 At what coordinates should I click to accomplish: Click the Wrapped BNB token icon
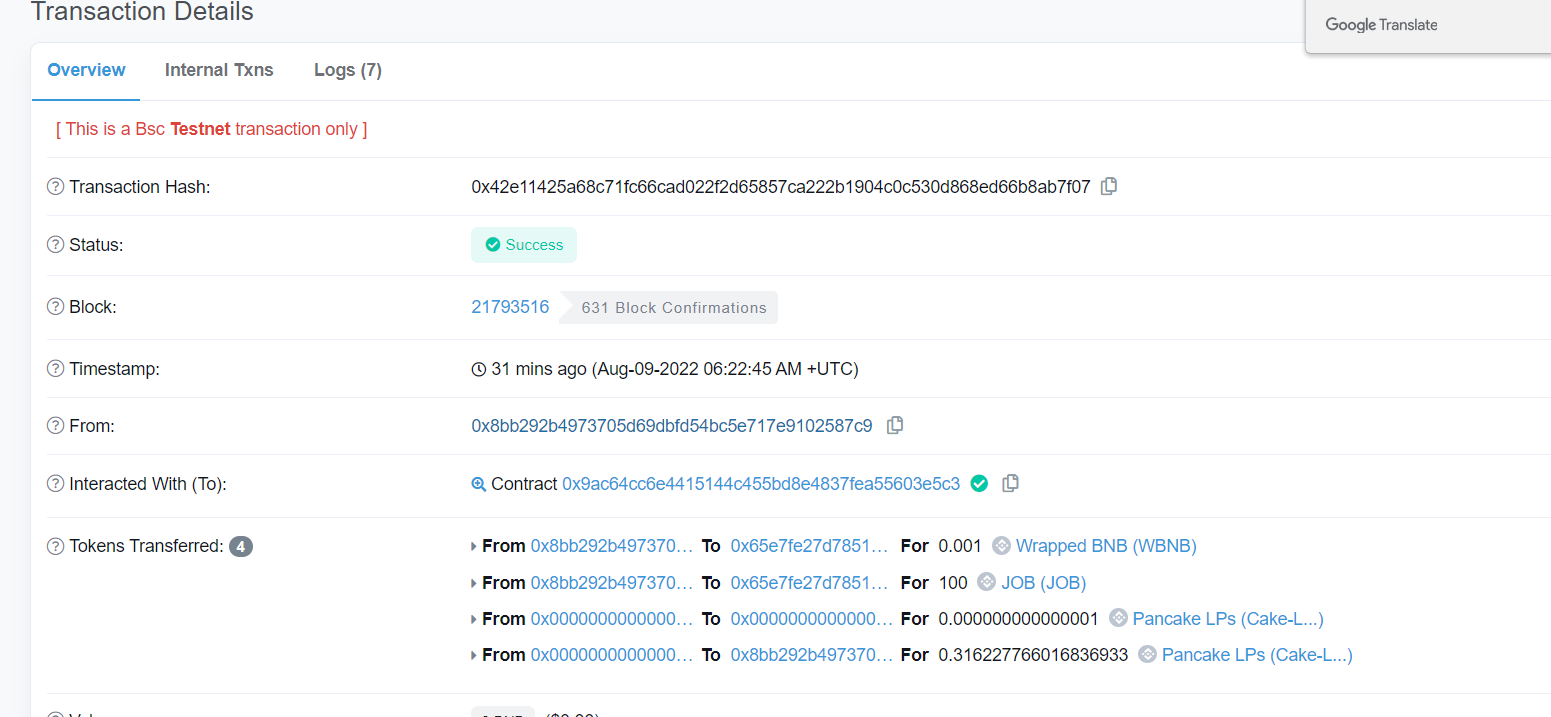click(x=1001, y=546)
